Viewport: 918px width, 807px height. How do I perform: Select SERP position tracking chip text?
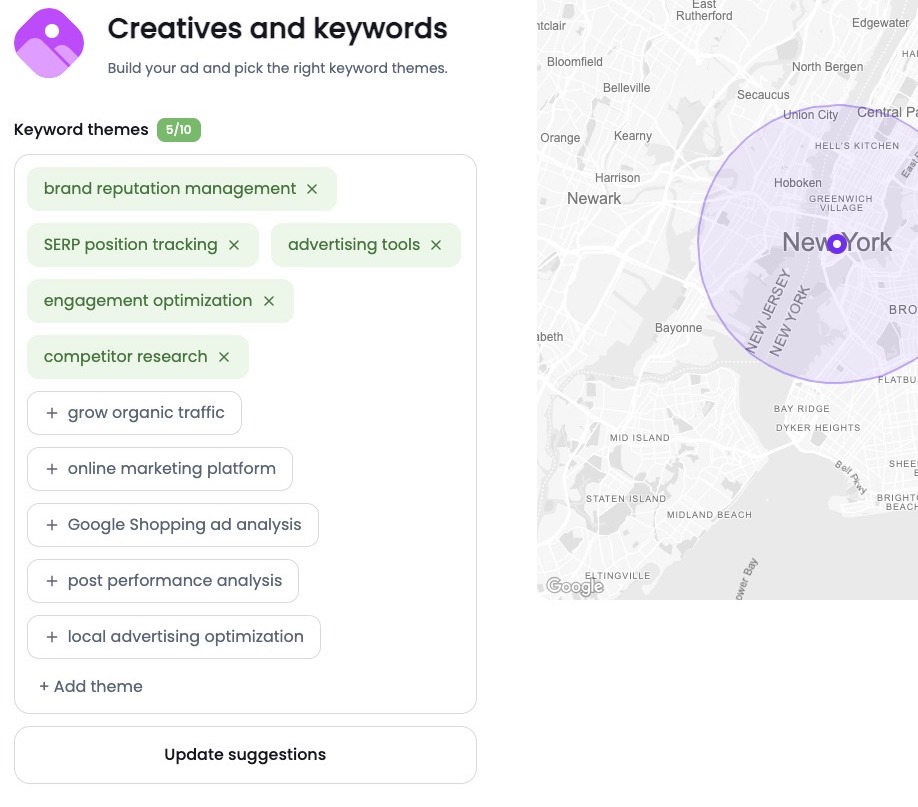point(131,245)
